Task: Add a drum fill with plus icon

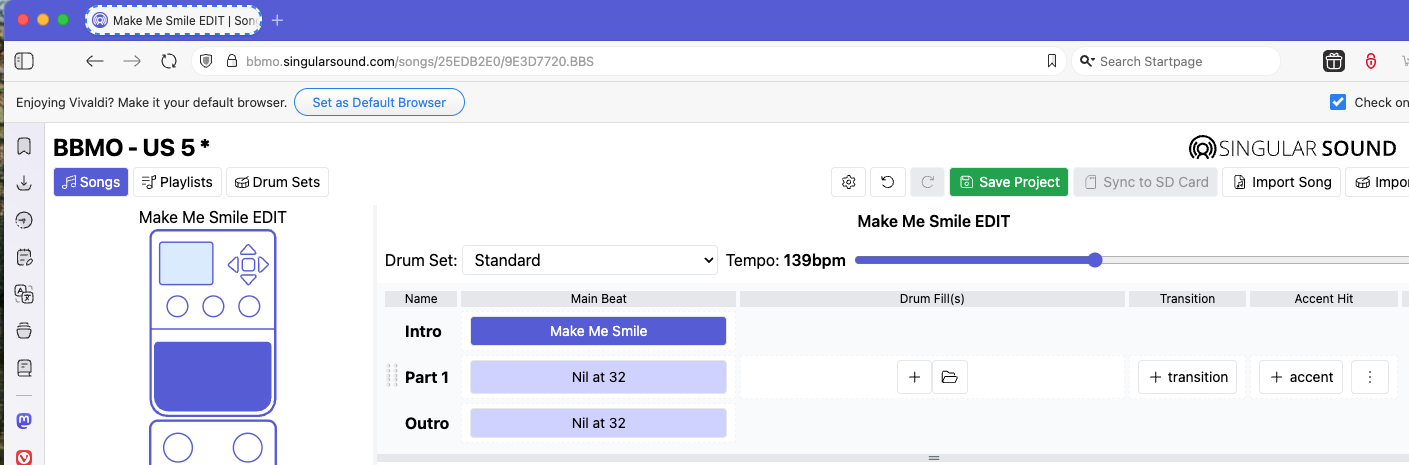Action: pyautogui.click(x=914, y=377)
